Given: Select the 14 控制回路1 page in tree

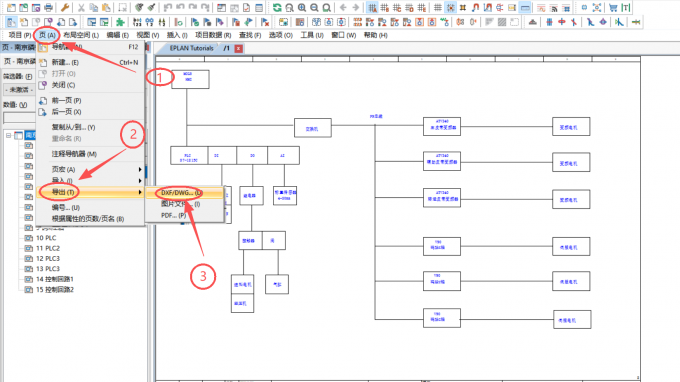Looking at the screenshot, I should tap(54, 279).
